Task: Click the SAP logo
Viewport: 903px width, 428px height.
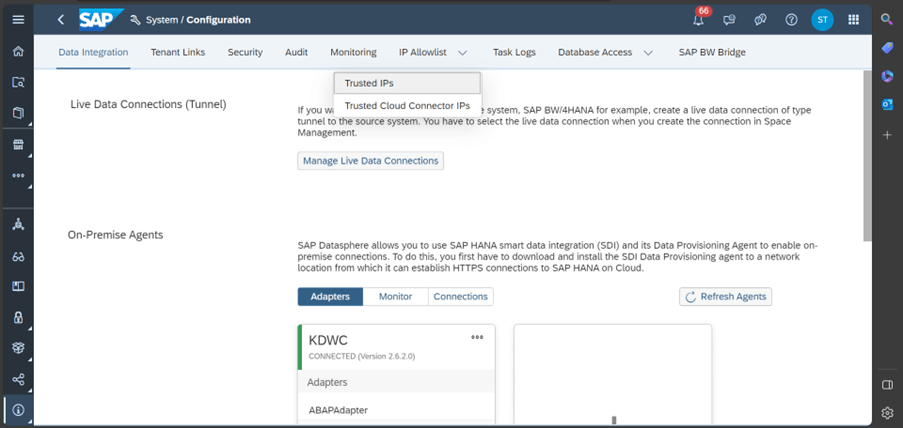Action: pyautogui.click(x=101, y=20)
